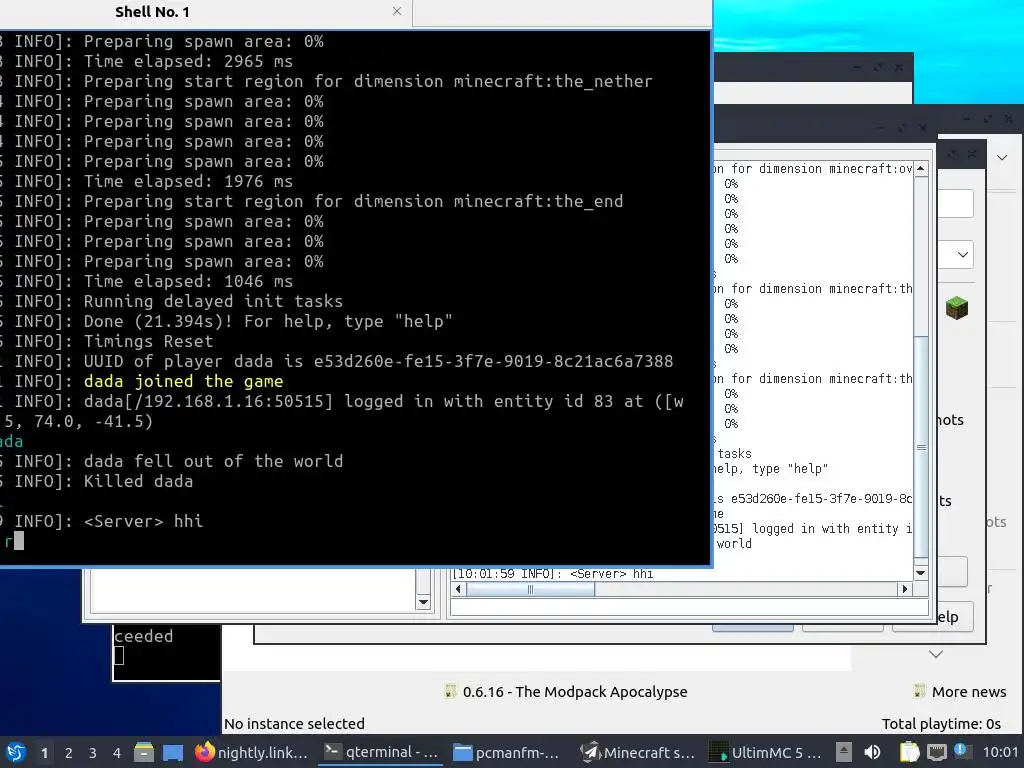Switch to Minecraft server taskbar window

click(637, 752)
